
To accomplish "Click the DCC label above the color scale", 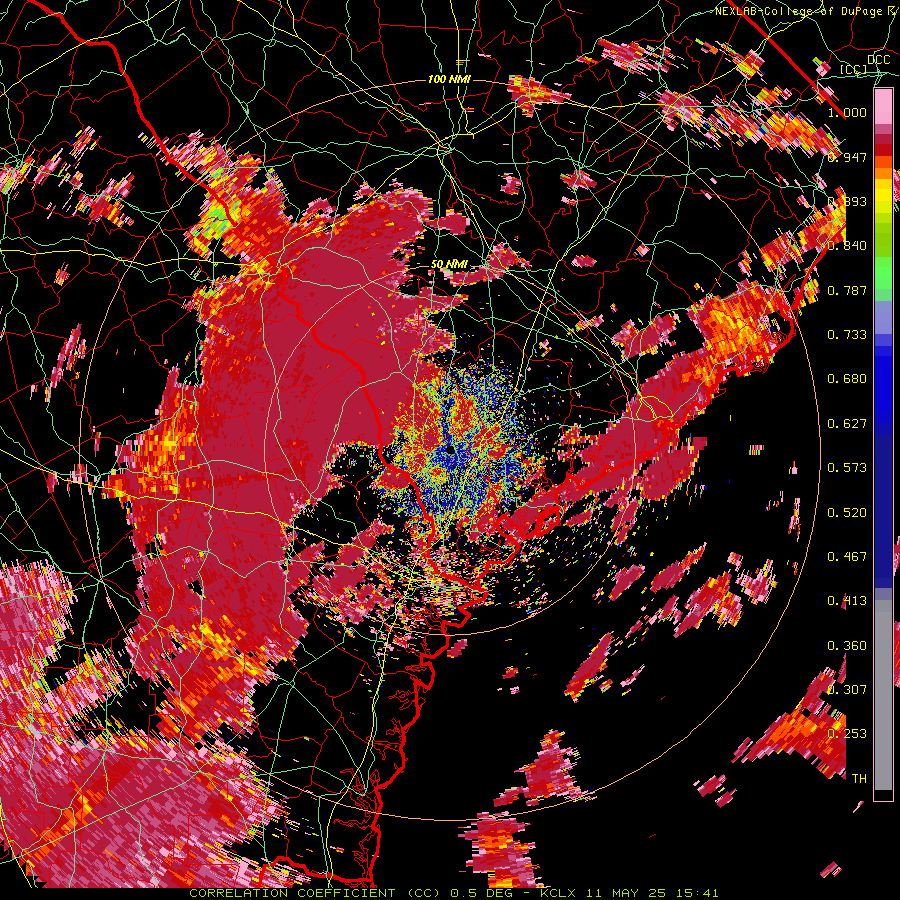I will pos(878,60).
